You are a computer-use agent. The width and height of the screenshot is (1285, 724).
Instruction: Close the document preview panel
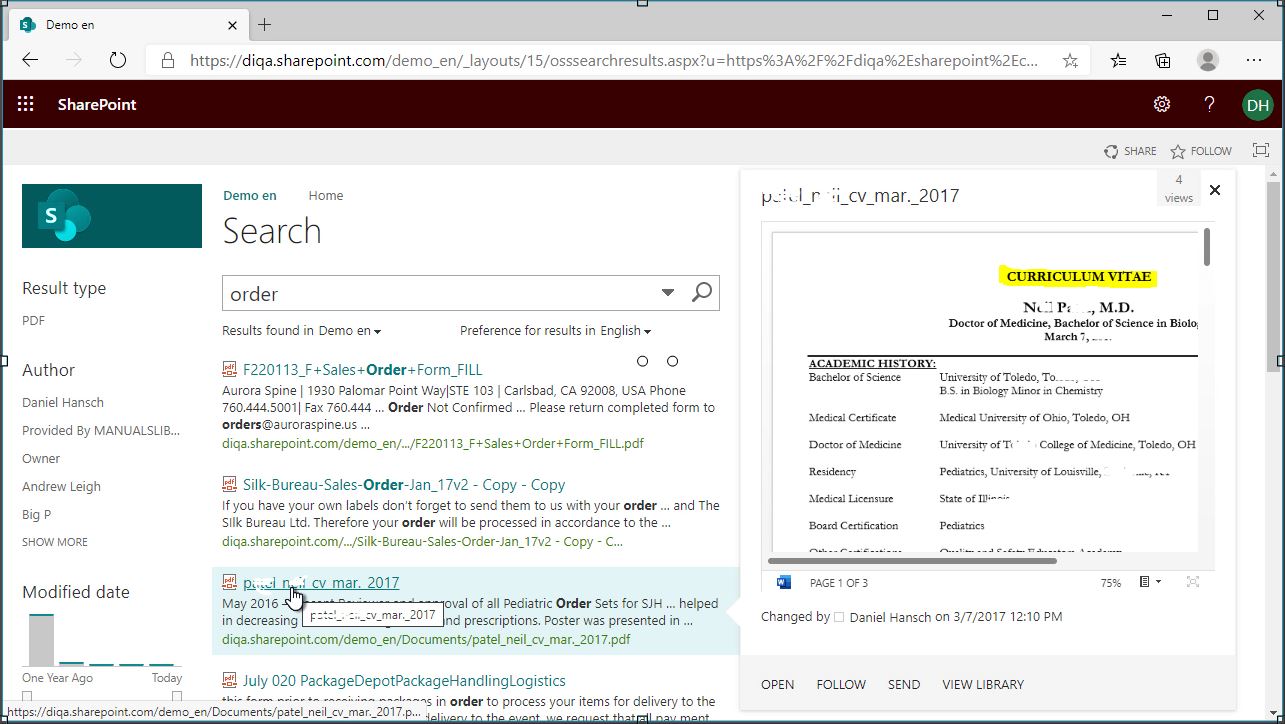[x=1215, y=190]
